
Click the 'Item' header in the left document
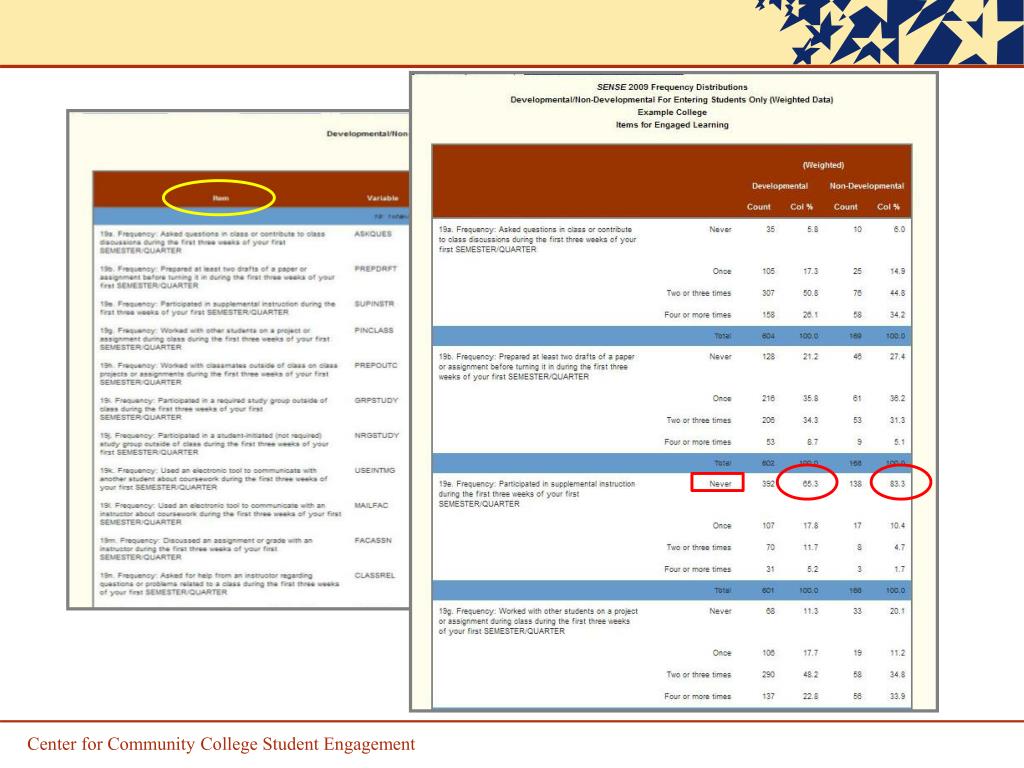click(221, 198)
